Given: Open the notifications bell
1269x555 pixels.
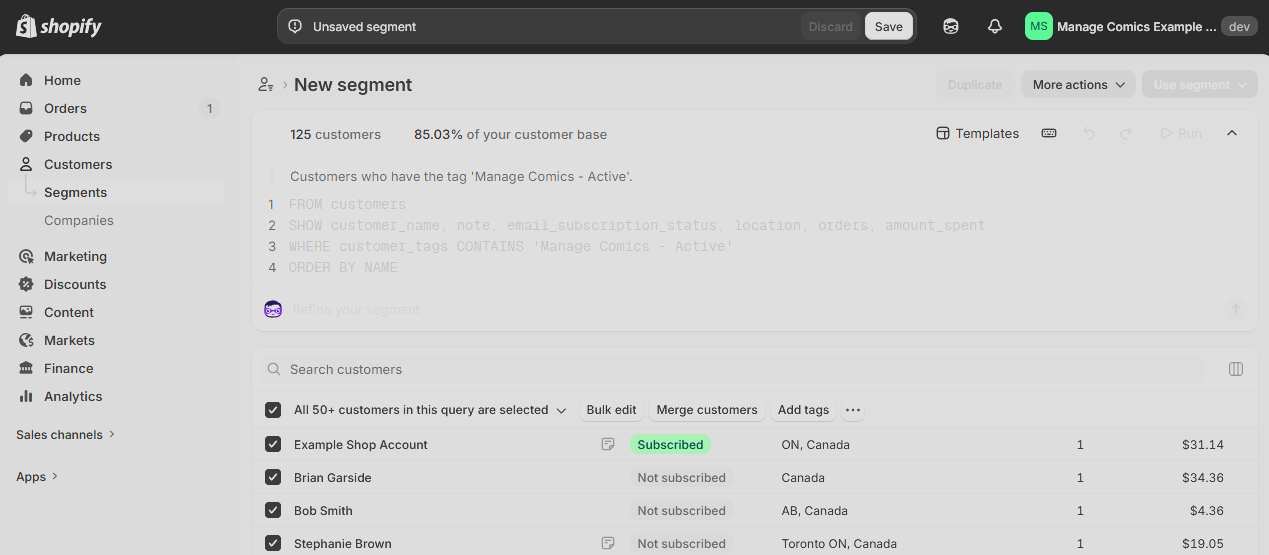Looking at the screenshot, I should point(995,27).
